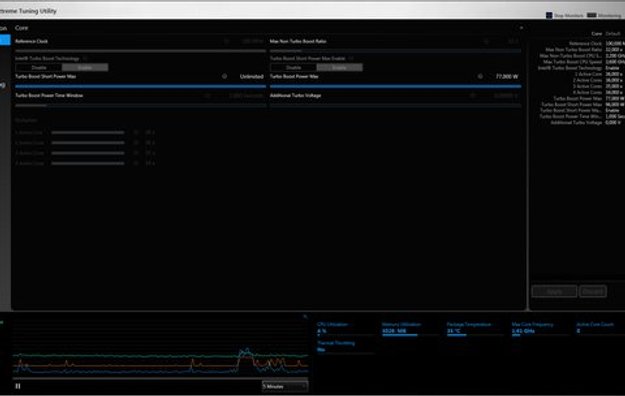625x396 pixels.
Task: Adjust the Reference Clock slider
Action: pyautogui.click(x=140, y=51)
